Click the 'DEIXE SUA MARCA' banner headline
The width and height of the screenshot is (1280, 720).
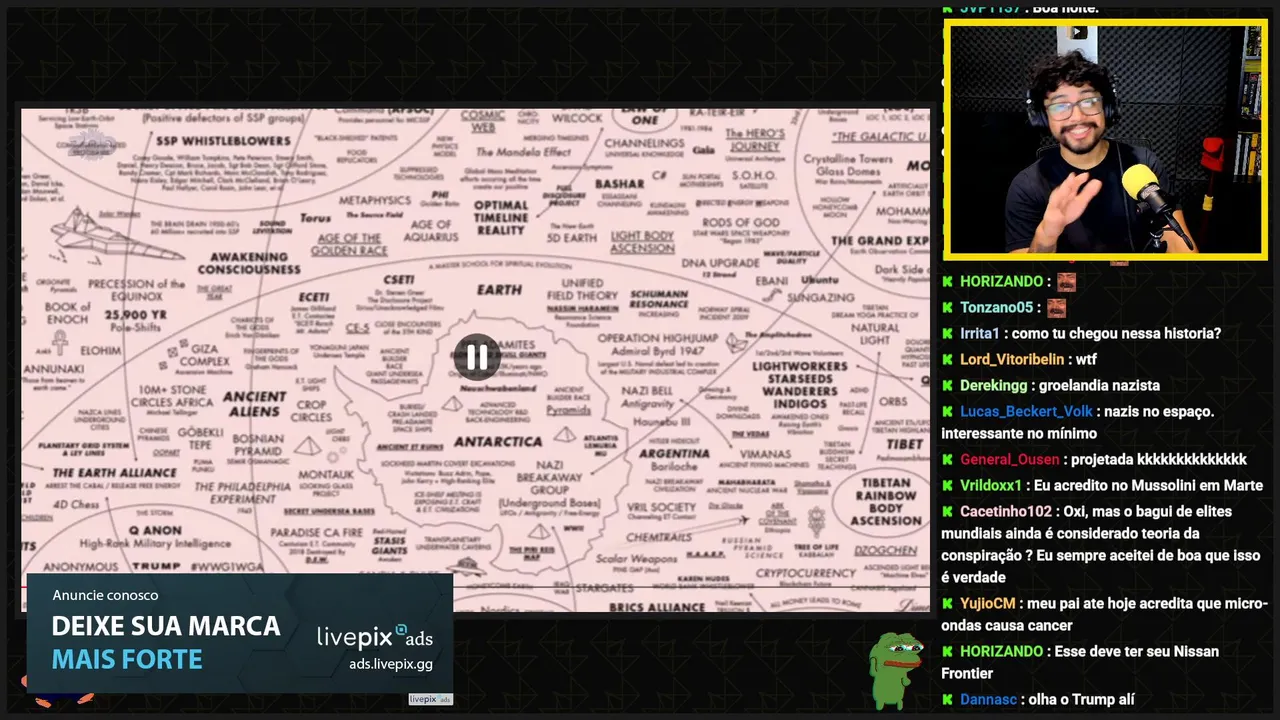coord(166,627)
